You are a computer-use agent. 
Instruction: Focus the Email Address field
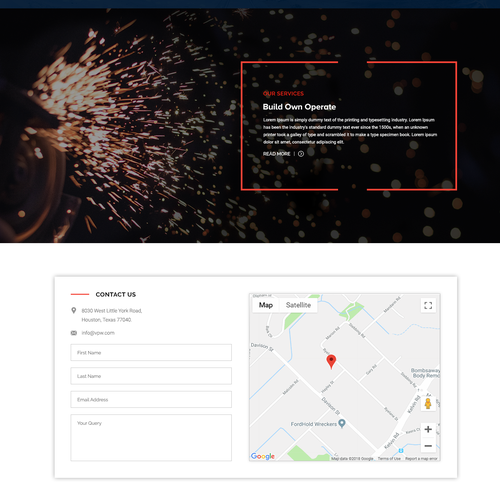[x=151, y=399]
